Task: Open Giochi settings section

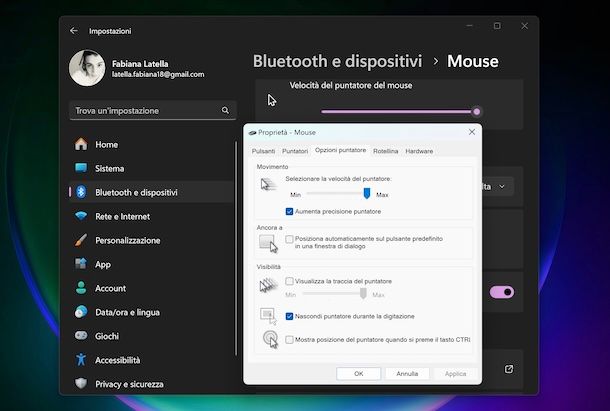Action: pyautogui.click(x=152, y=336)
